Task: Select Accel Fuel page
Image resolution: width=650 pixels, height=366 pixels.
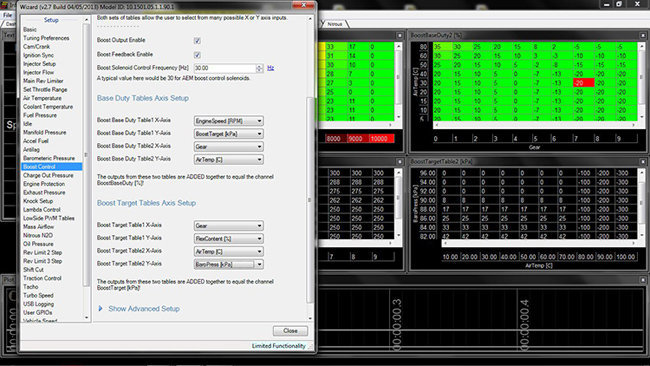Action: (36, 141)
